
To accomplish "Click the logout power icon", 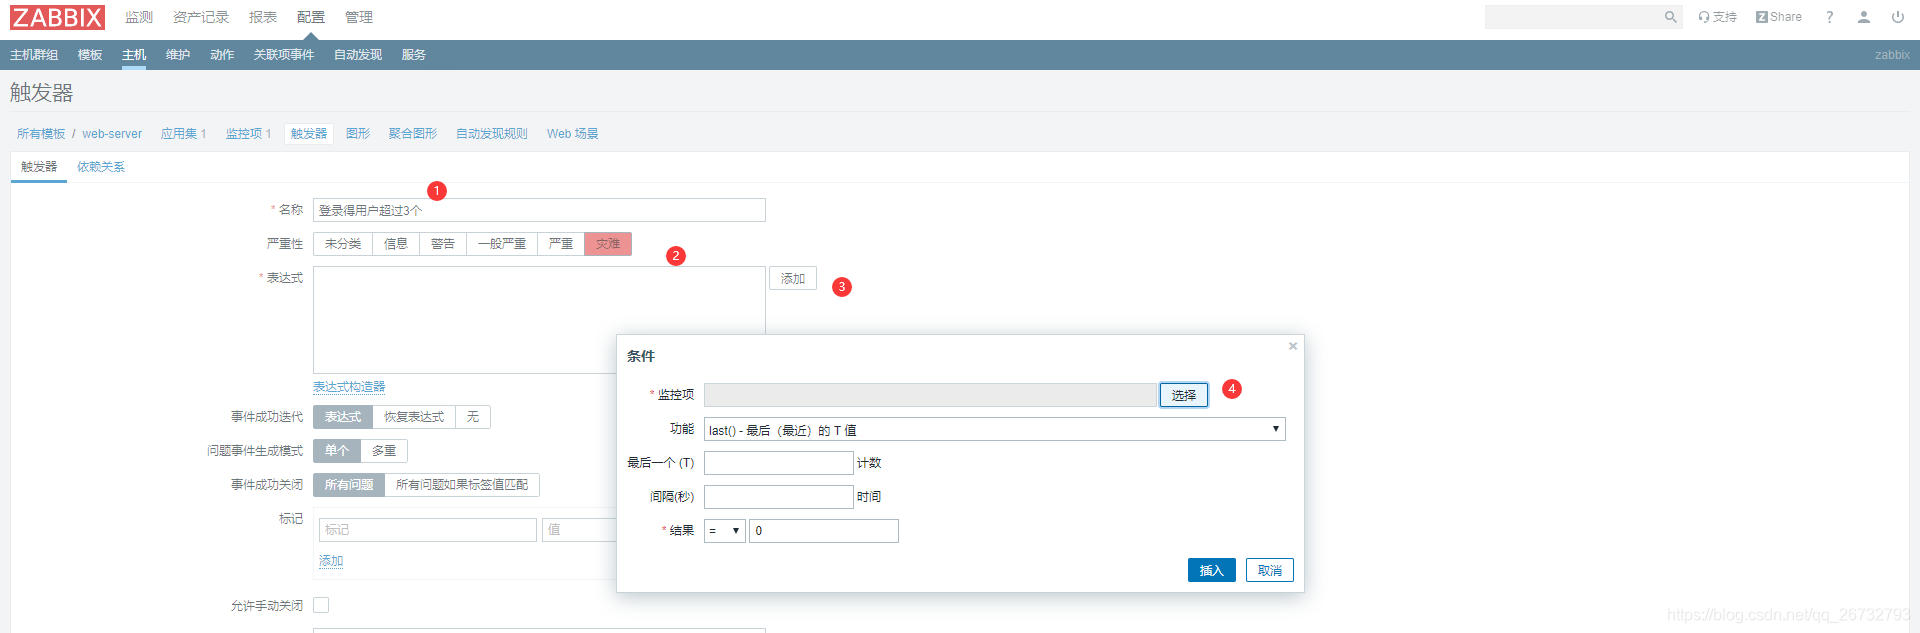I will tap(1898, 17).
